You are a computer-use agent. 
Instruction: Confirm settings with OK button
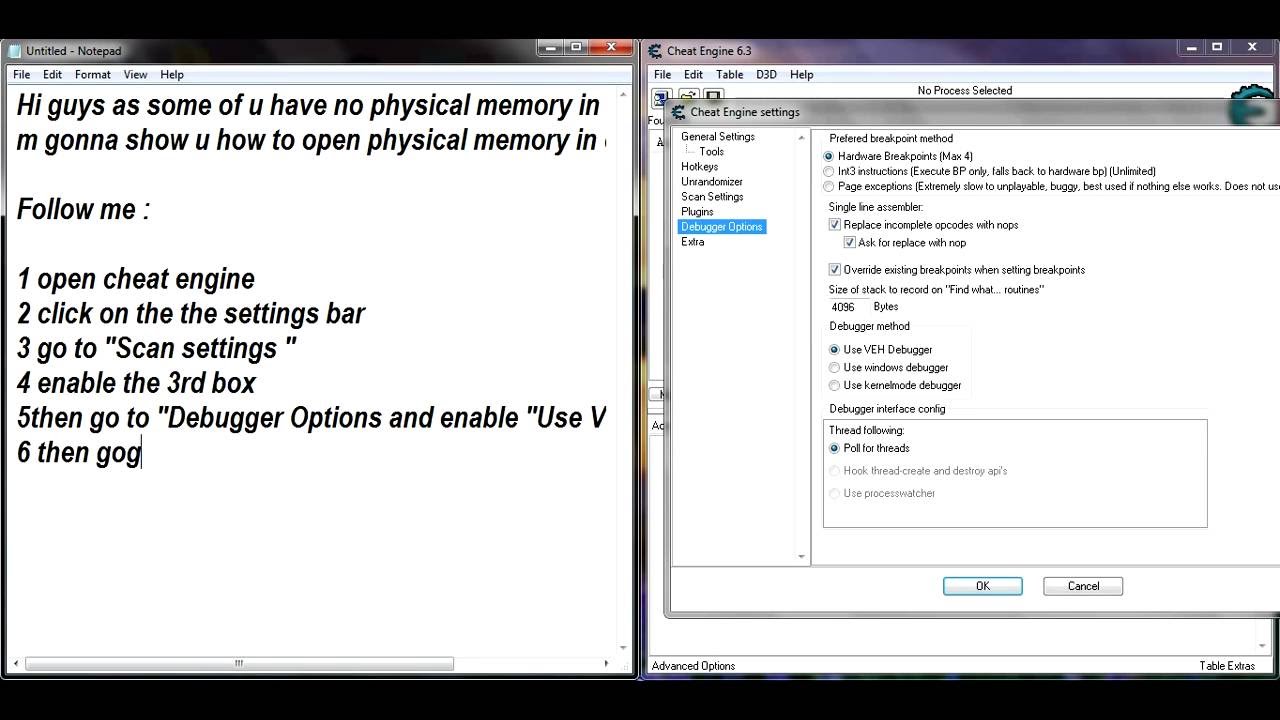tap(983, 587)
